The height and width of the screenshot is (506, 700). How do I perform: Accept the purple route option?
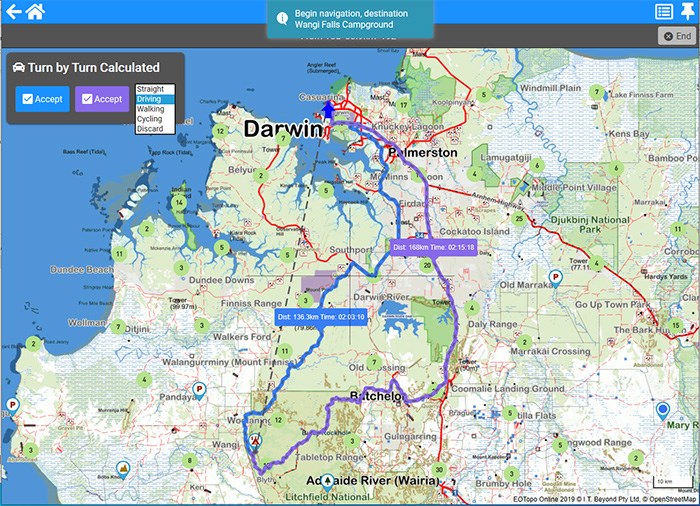pyautogui.click(x=101, y=99)
